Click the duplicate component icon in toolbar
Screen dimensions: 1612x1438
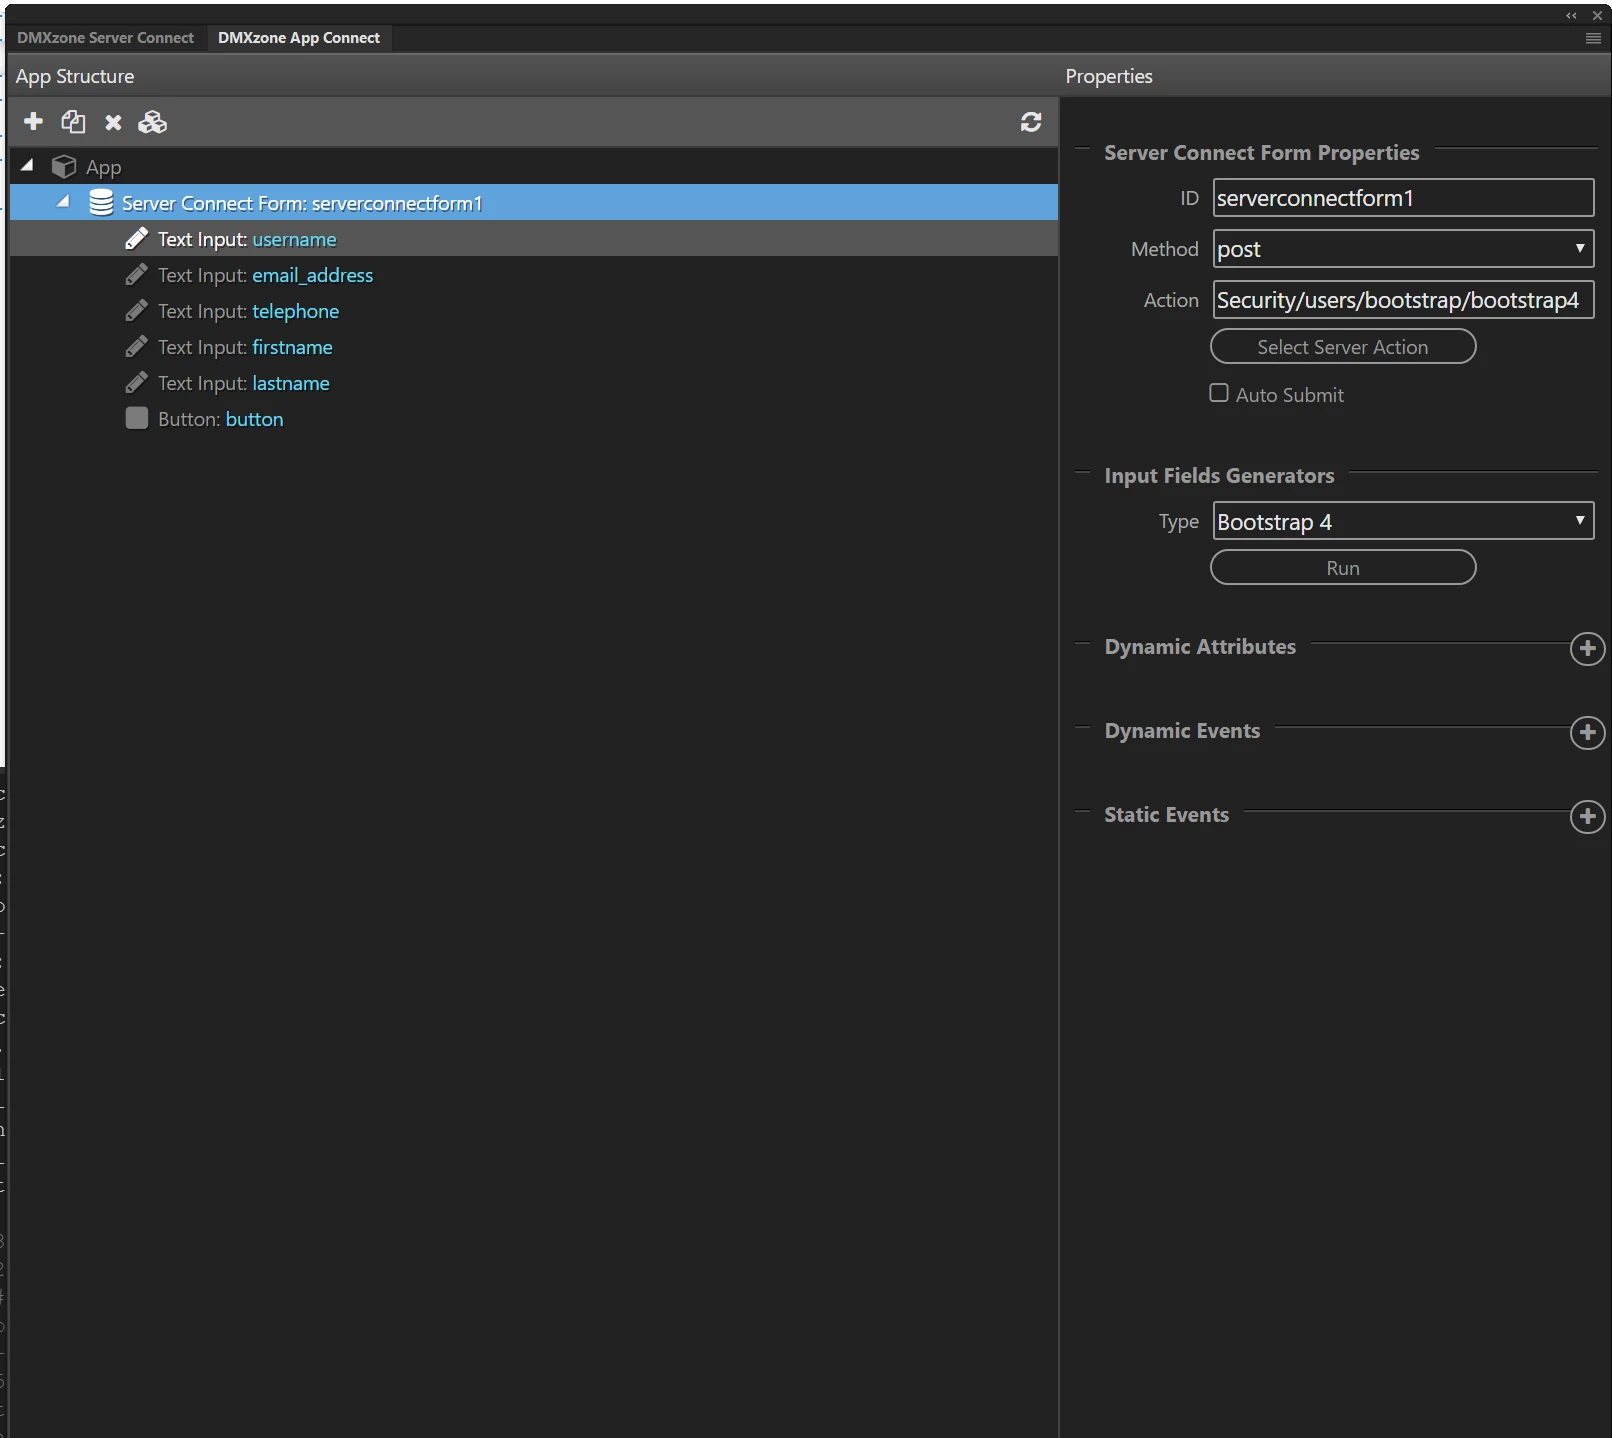pos(73,121)
